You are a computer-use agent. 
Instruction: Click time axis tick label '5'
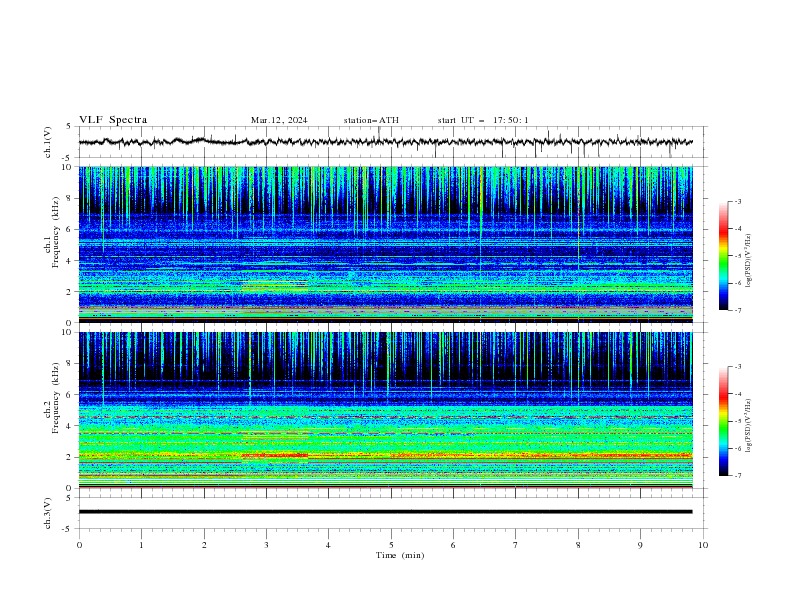pyautogui.click(x=391, y=545)
